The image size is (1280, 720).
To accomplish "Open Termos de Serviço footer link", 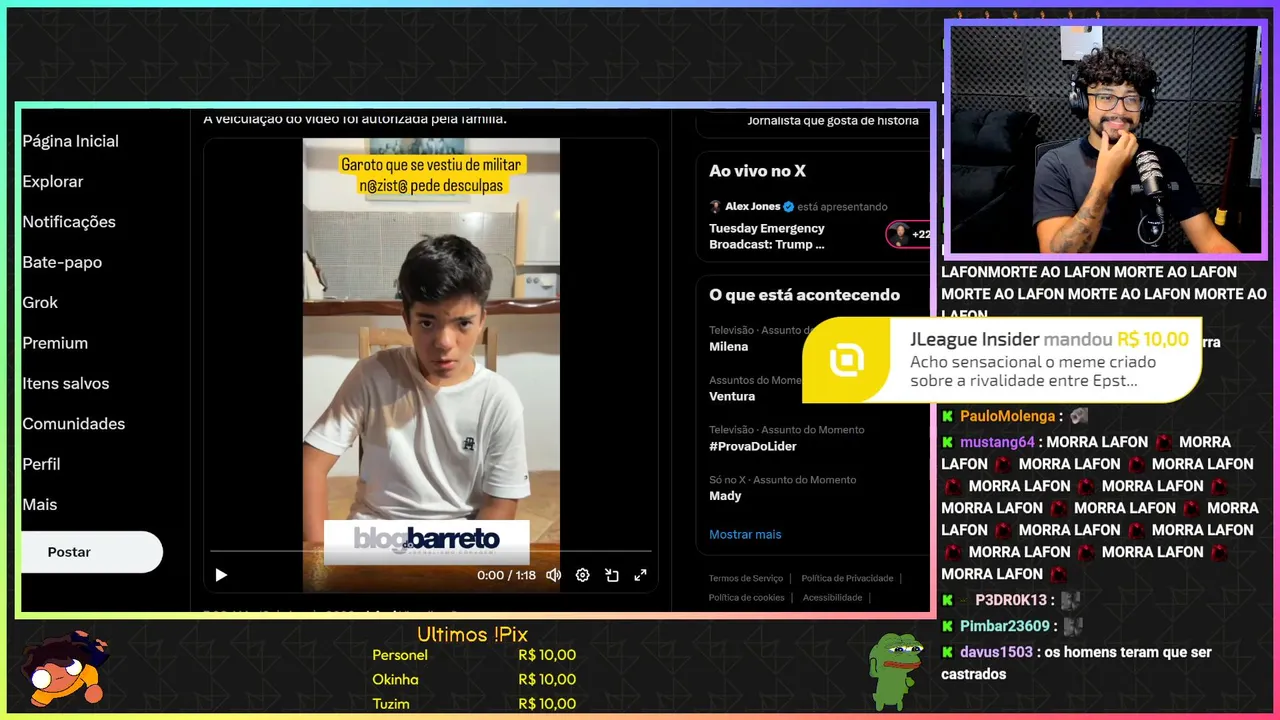I will click(x=746, y=578).
